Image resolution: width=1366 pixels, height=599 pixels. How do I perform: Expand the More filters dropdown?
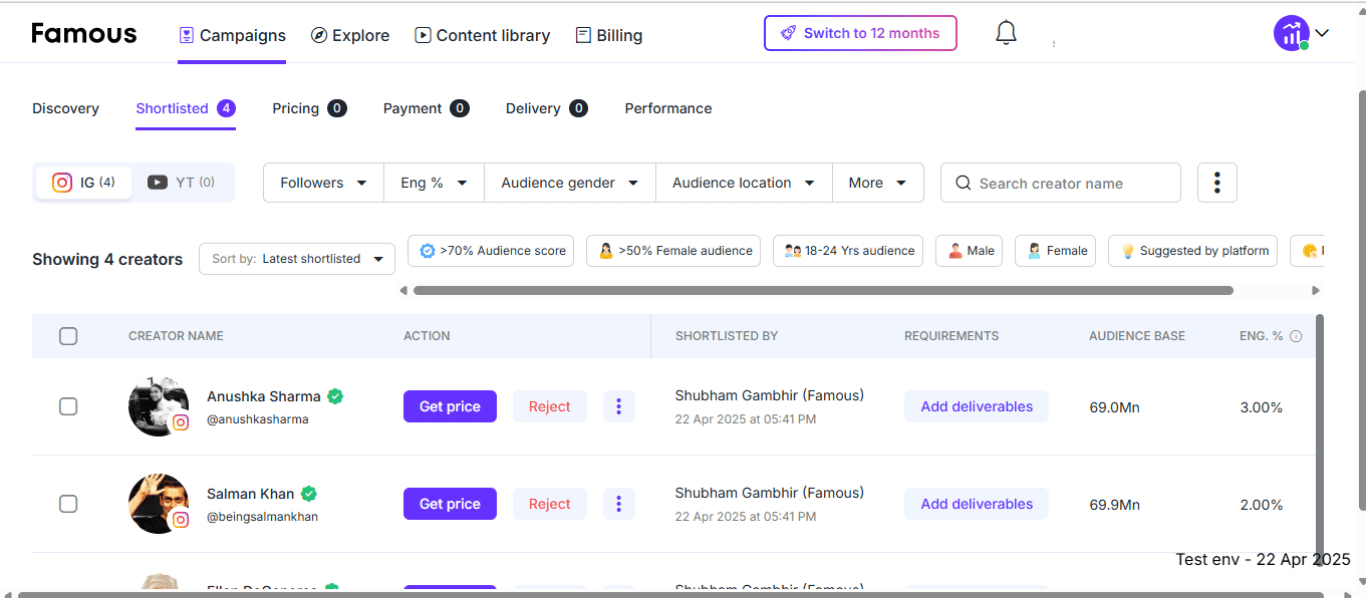tap(878, 183)
